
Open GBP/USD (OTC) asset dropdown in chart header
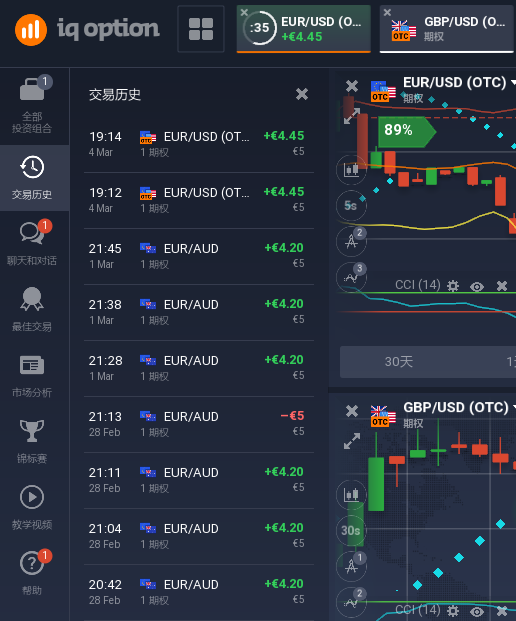459,408
